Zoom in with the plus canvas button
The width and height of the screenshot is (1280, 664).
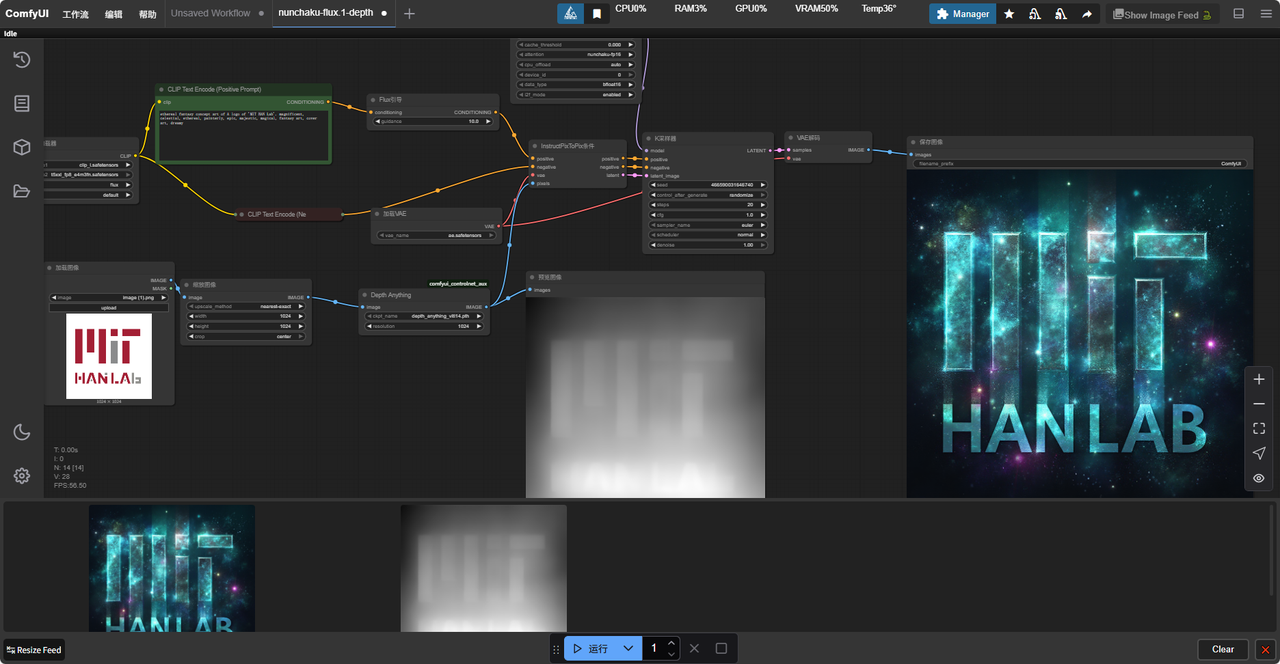click(1259, 379)
